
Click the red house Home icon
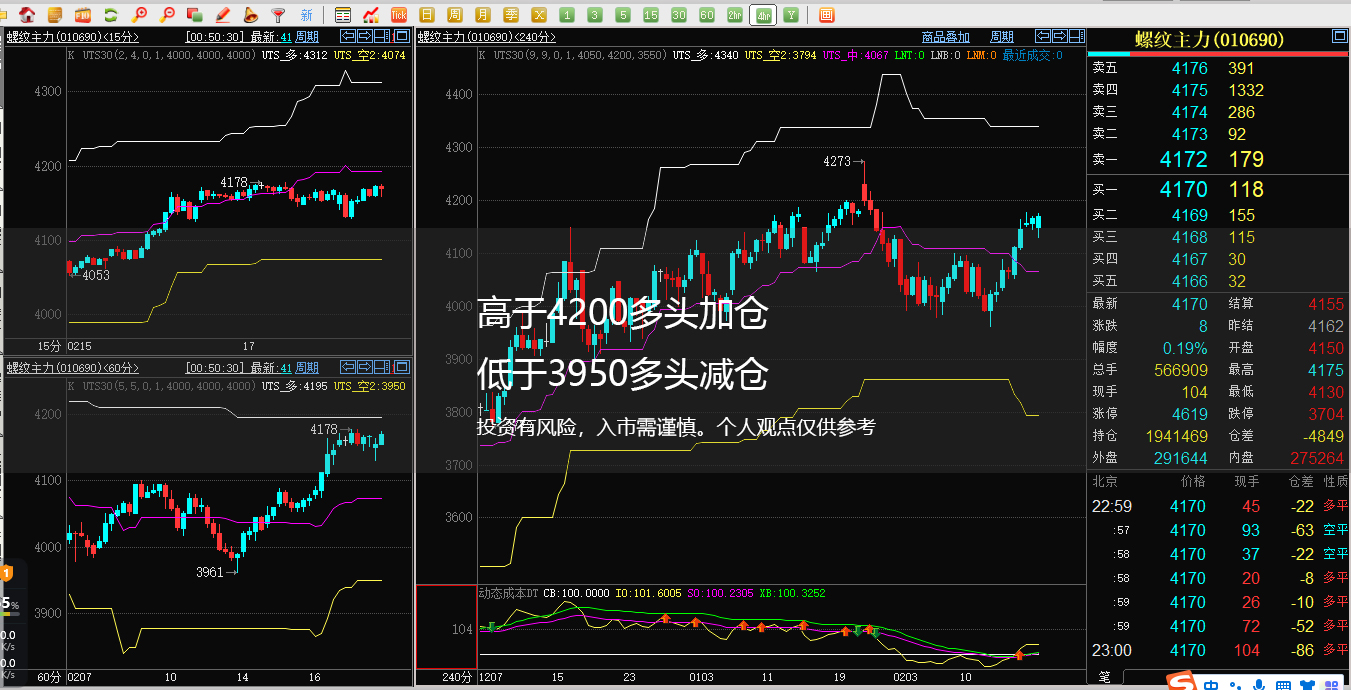click(x=28, y=15)
